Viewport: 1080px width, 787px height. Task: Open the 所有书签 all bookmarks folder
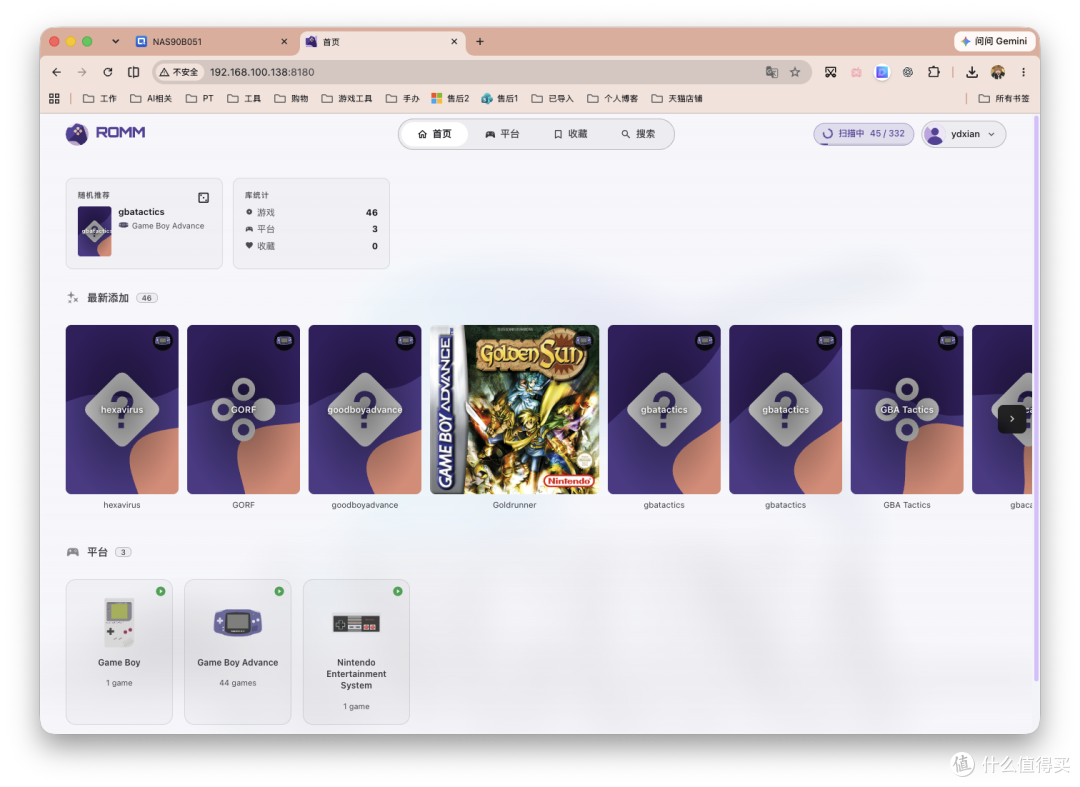1004,98
